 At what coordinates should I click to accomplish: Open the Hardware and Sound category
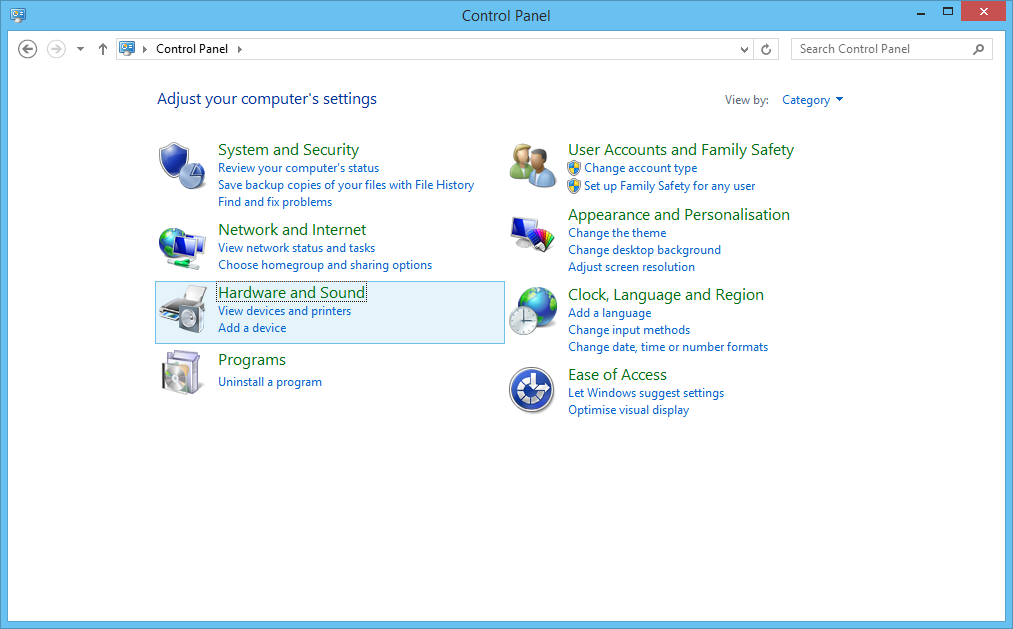pyautogui.click(x=291, y=292)
